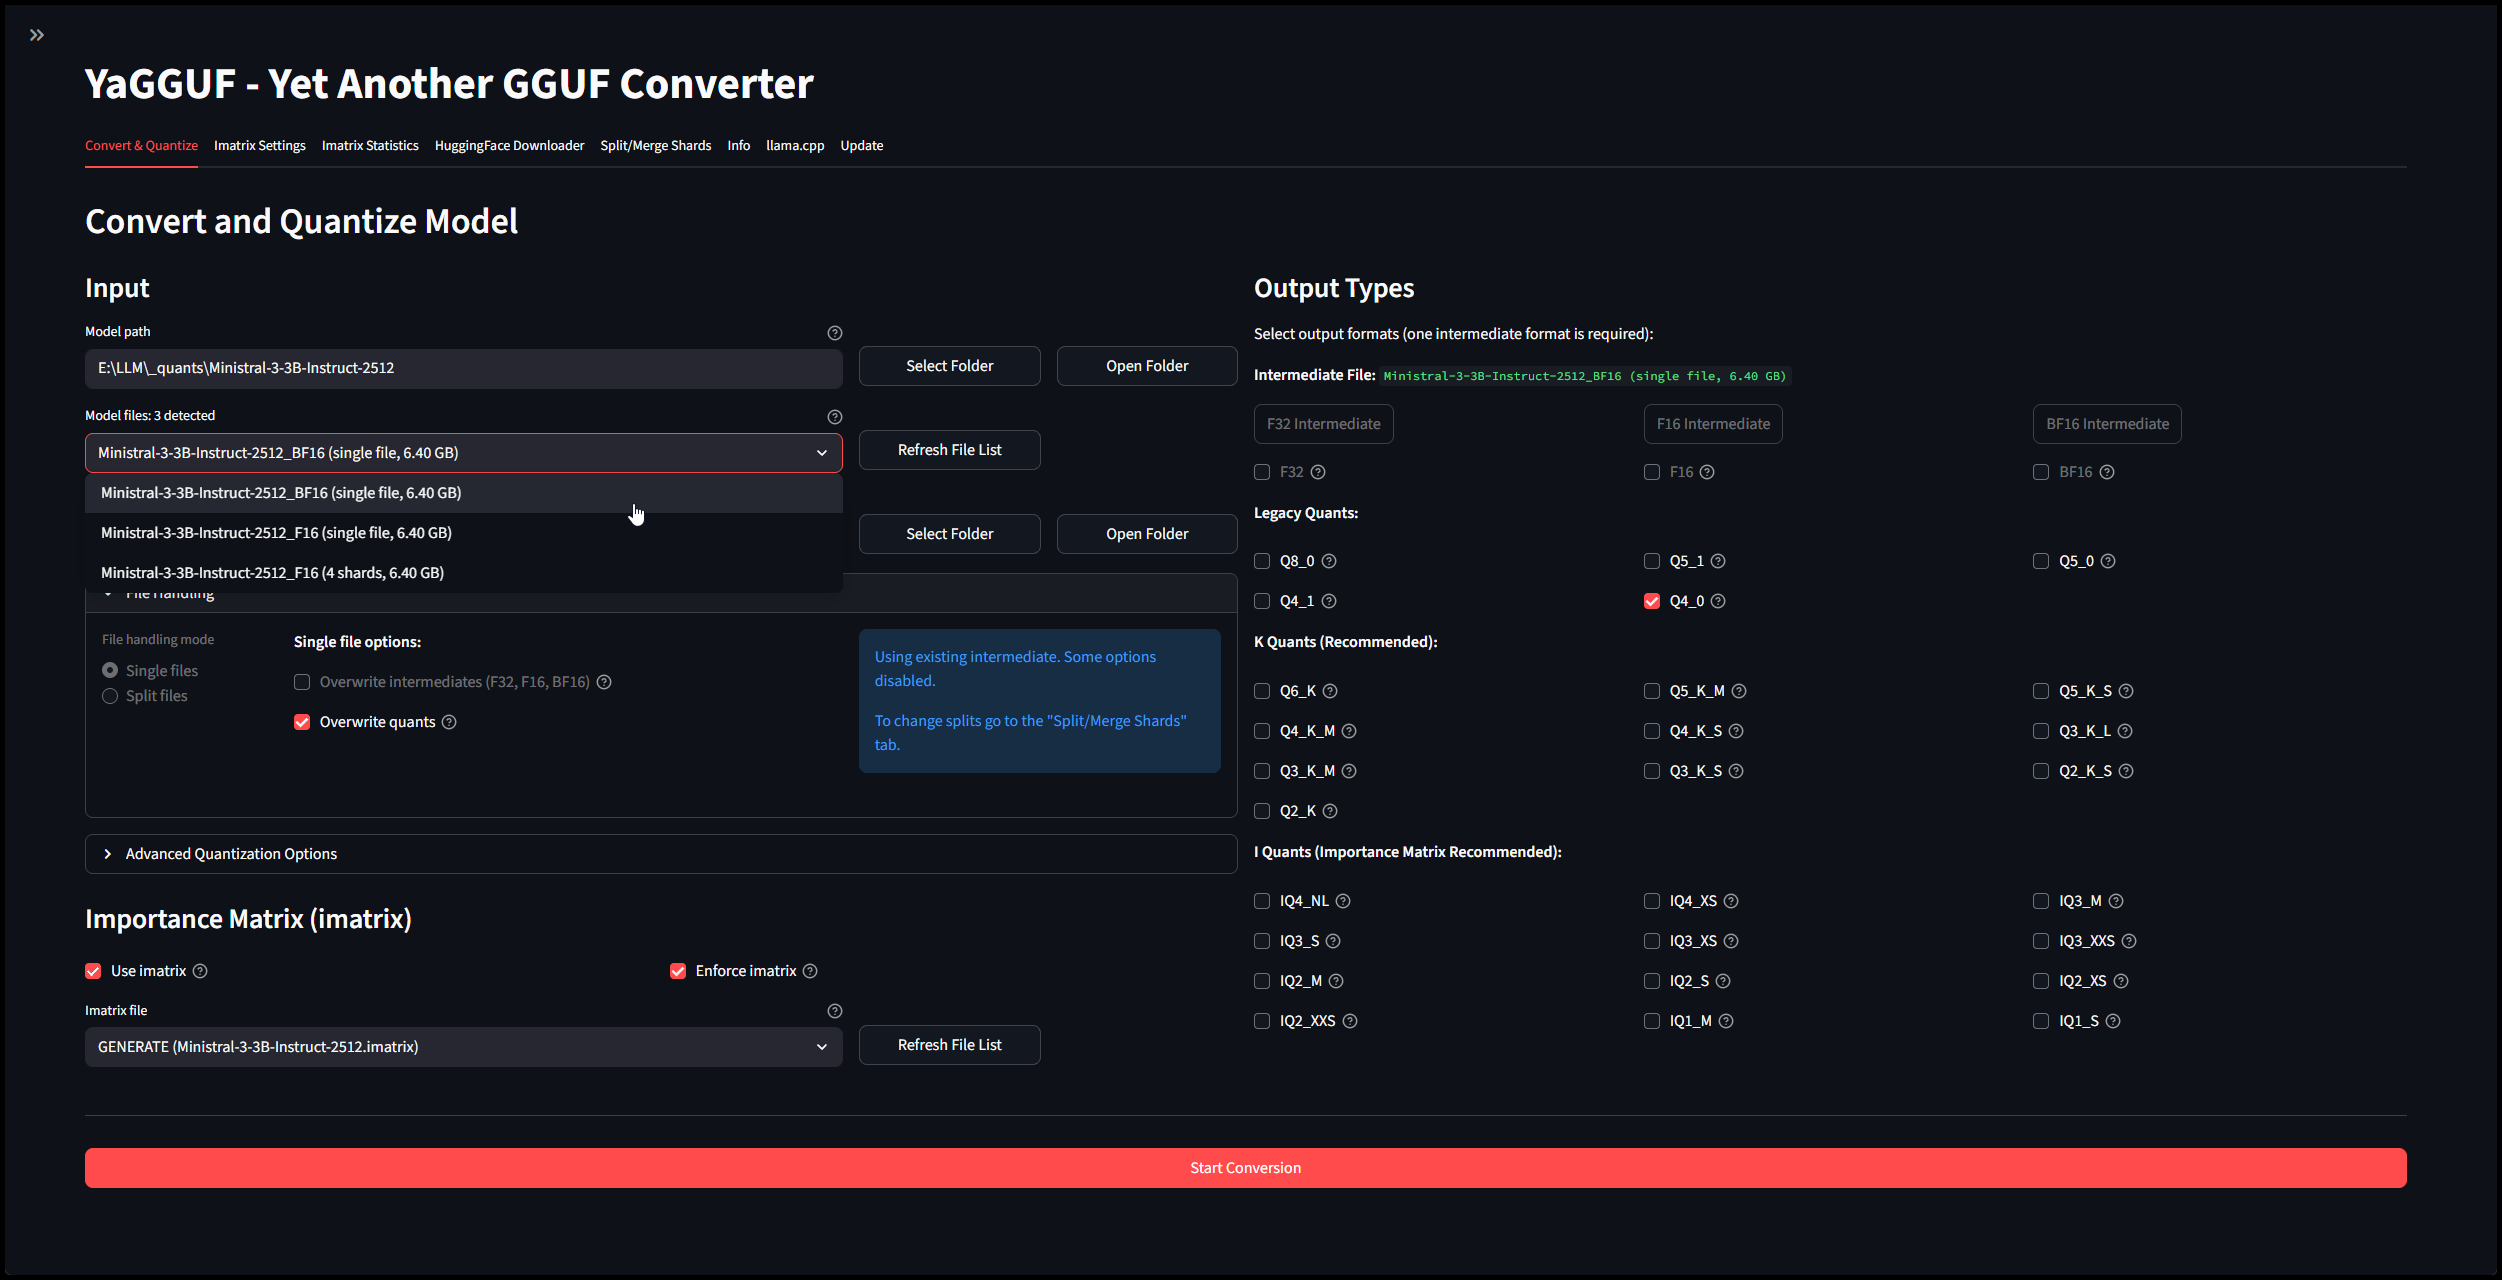
Task: Click the Model path input field
Action: point(463,368)
